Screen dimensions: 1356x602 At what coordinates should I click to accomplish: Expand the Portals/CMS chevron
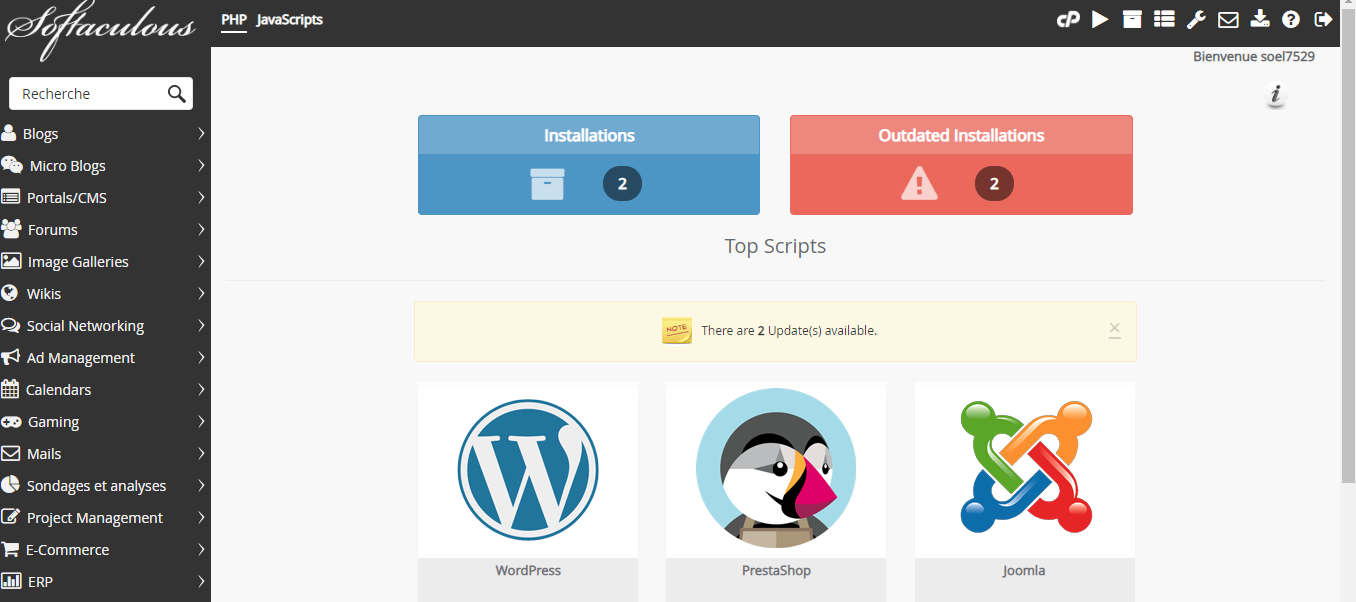pyautogui.click(x=201, y=197)
